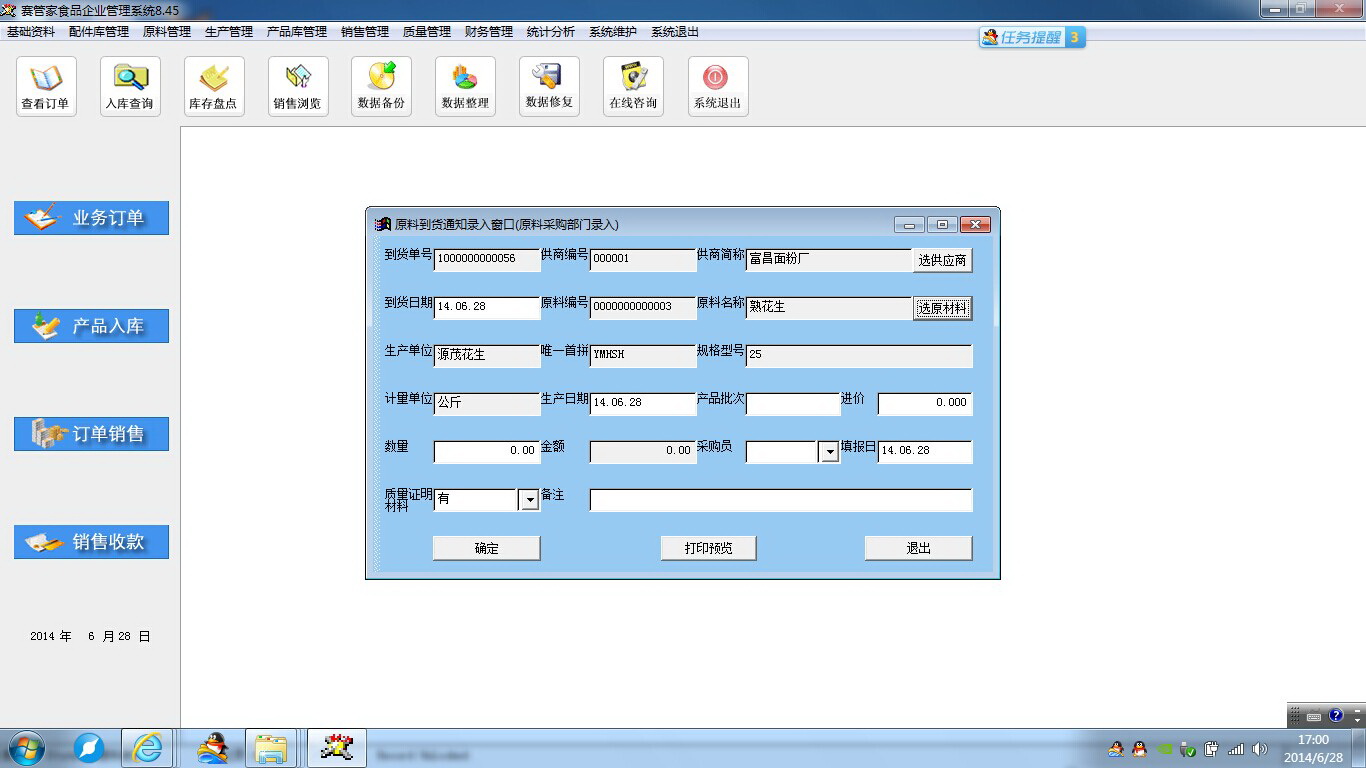Open the 生产管理 menu
The height and width of the screenshot is (768, 1366).
(x=229, y=32)
